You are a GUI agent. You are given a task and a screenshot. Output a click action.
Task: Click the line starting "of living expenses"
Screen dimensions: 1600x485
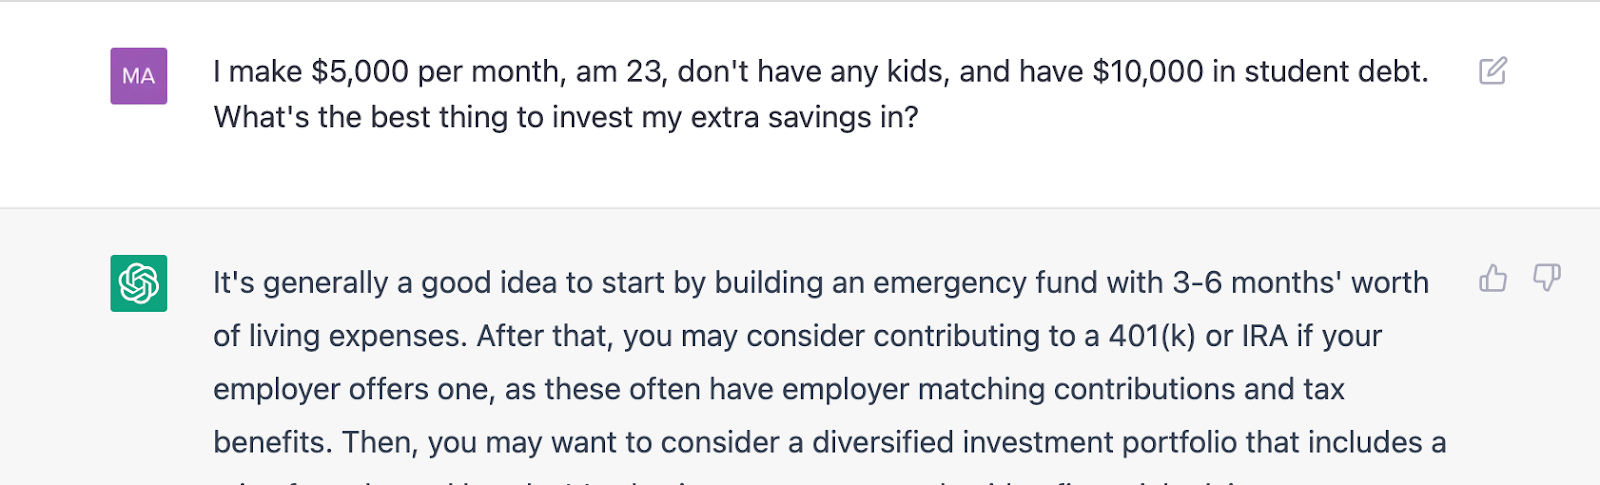[797, 336]
